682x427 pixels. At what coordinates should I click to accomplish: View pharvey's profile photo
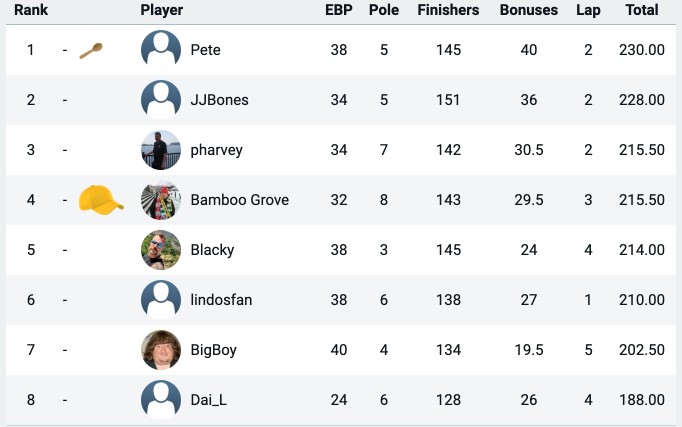coord(161,150)
